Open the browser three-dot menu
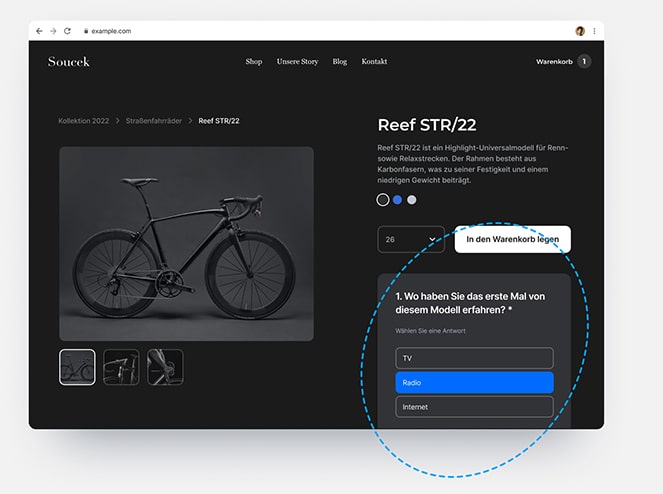The width and height of the screenshot is (663, 494). pyautogui.click(x=594, y=31)
